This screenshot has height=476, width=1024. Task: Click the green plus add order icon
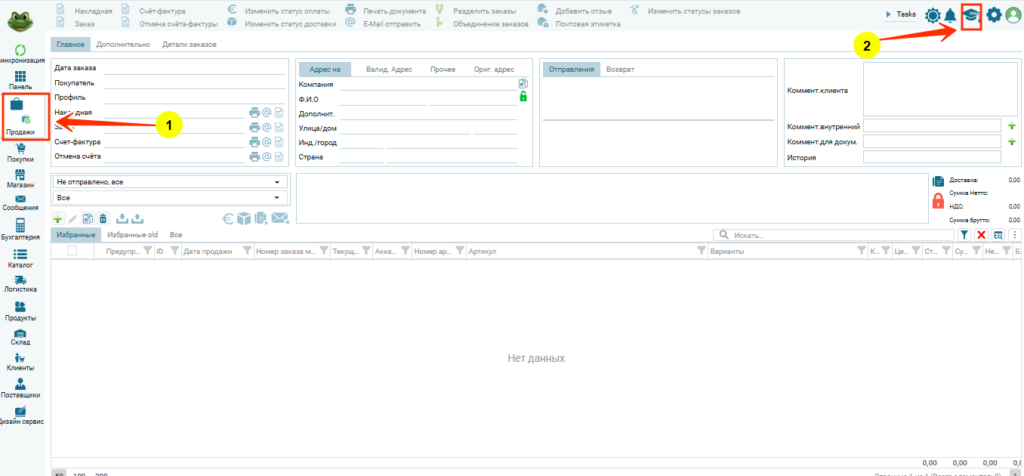click(x=57, y=218)
